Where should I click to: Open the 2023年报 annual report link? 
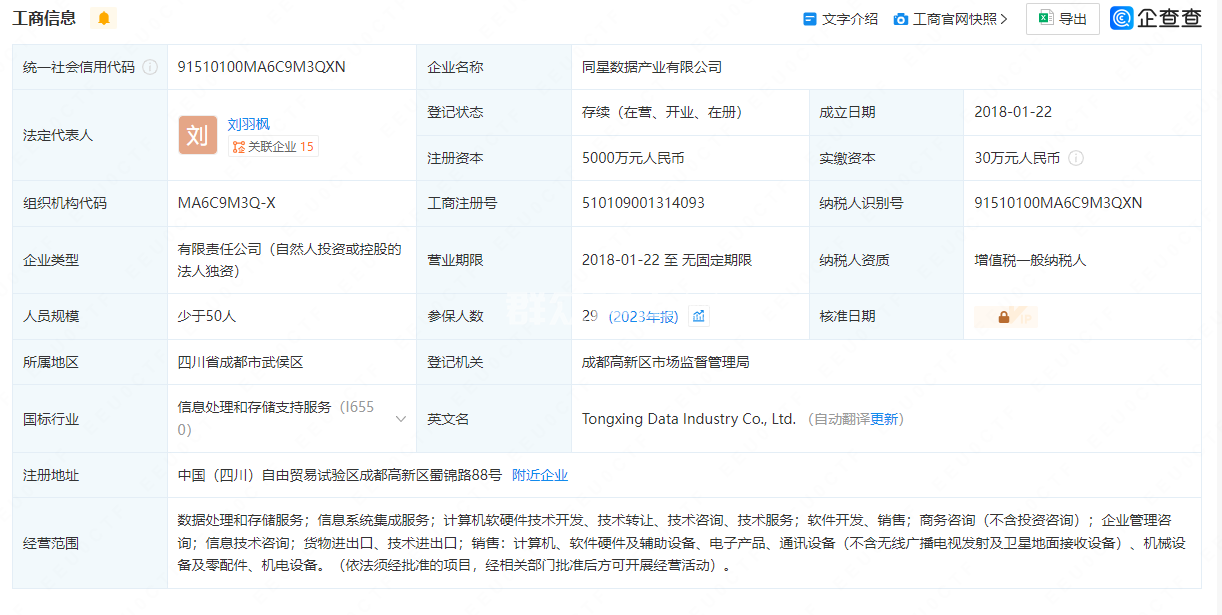[643, 316]
